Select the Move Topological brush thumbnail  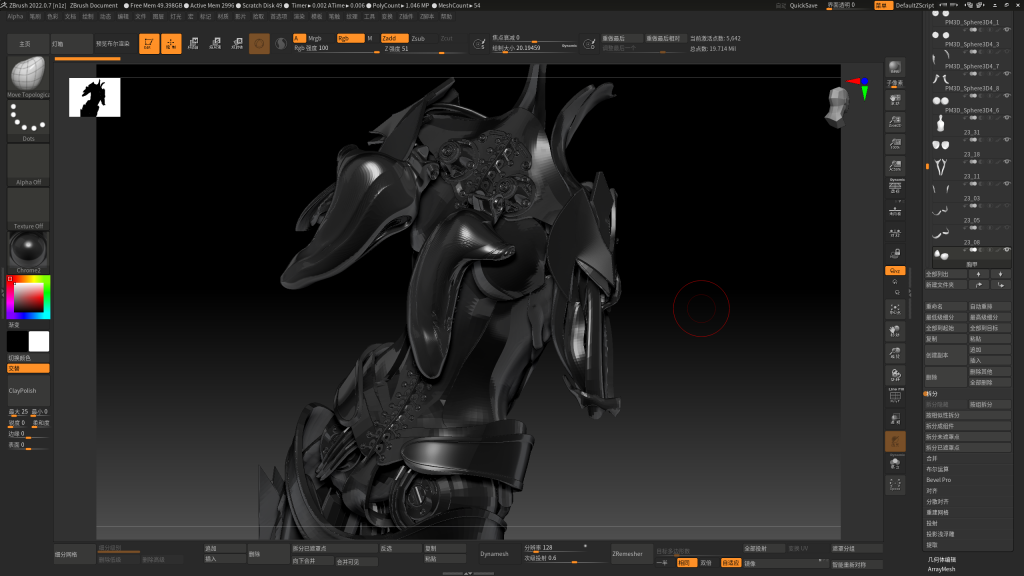[28, 76]
